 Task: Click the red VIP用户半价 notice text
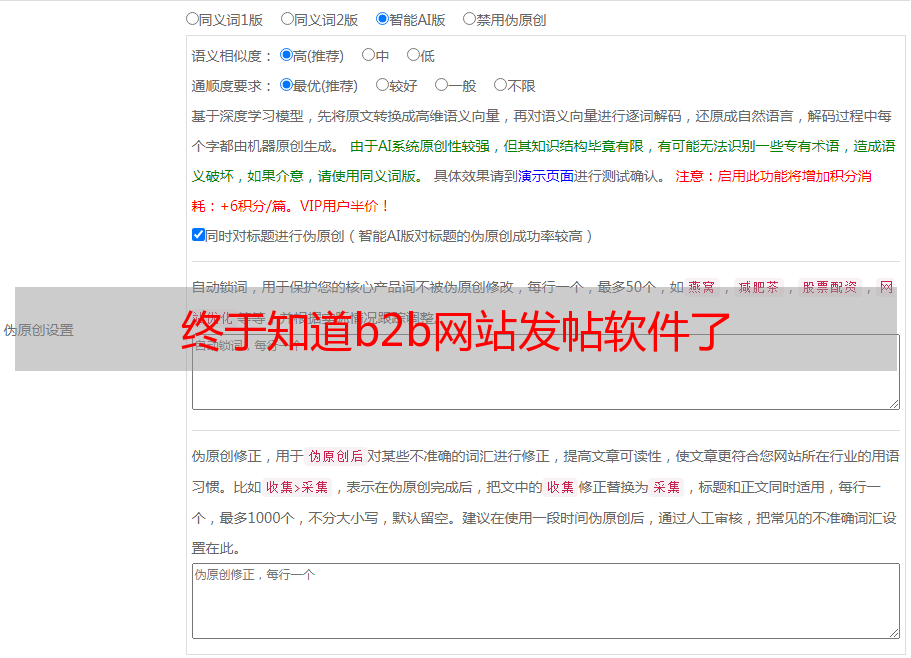click(x=345, y=206)
